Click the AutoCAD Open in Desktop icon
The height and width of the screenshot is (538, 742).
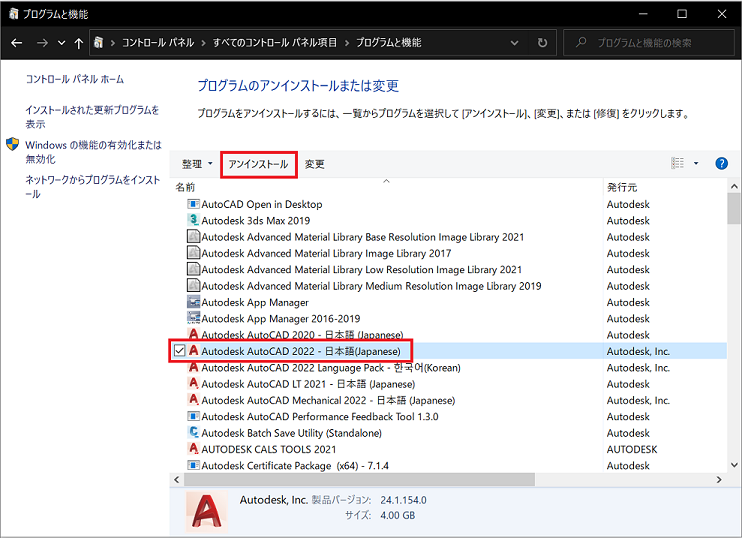click(193, 204)
